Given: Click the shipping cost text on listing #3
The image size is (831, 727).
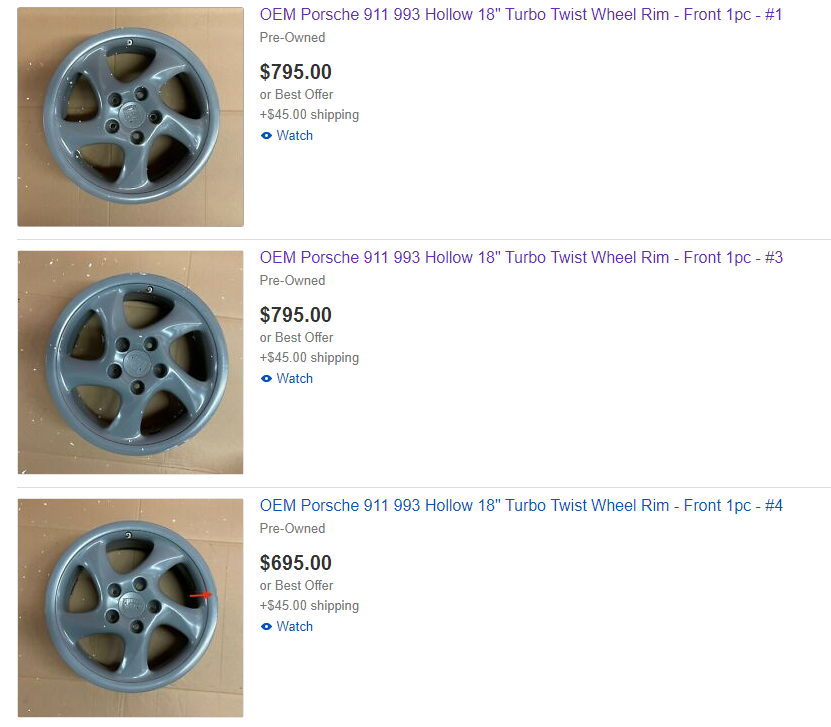Looking at the screenshot, I should coord(309,358).
